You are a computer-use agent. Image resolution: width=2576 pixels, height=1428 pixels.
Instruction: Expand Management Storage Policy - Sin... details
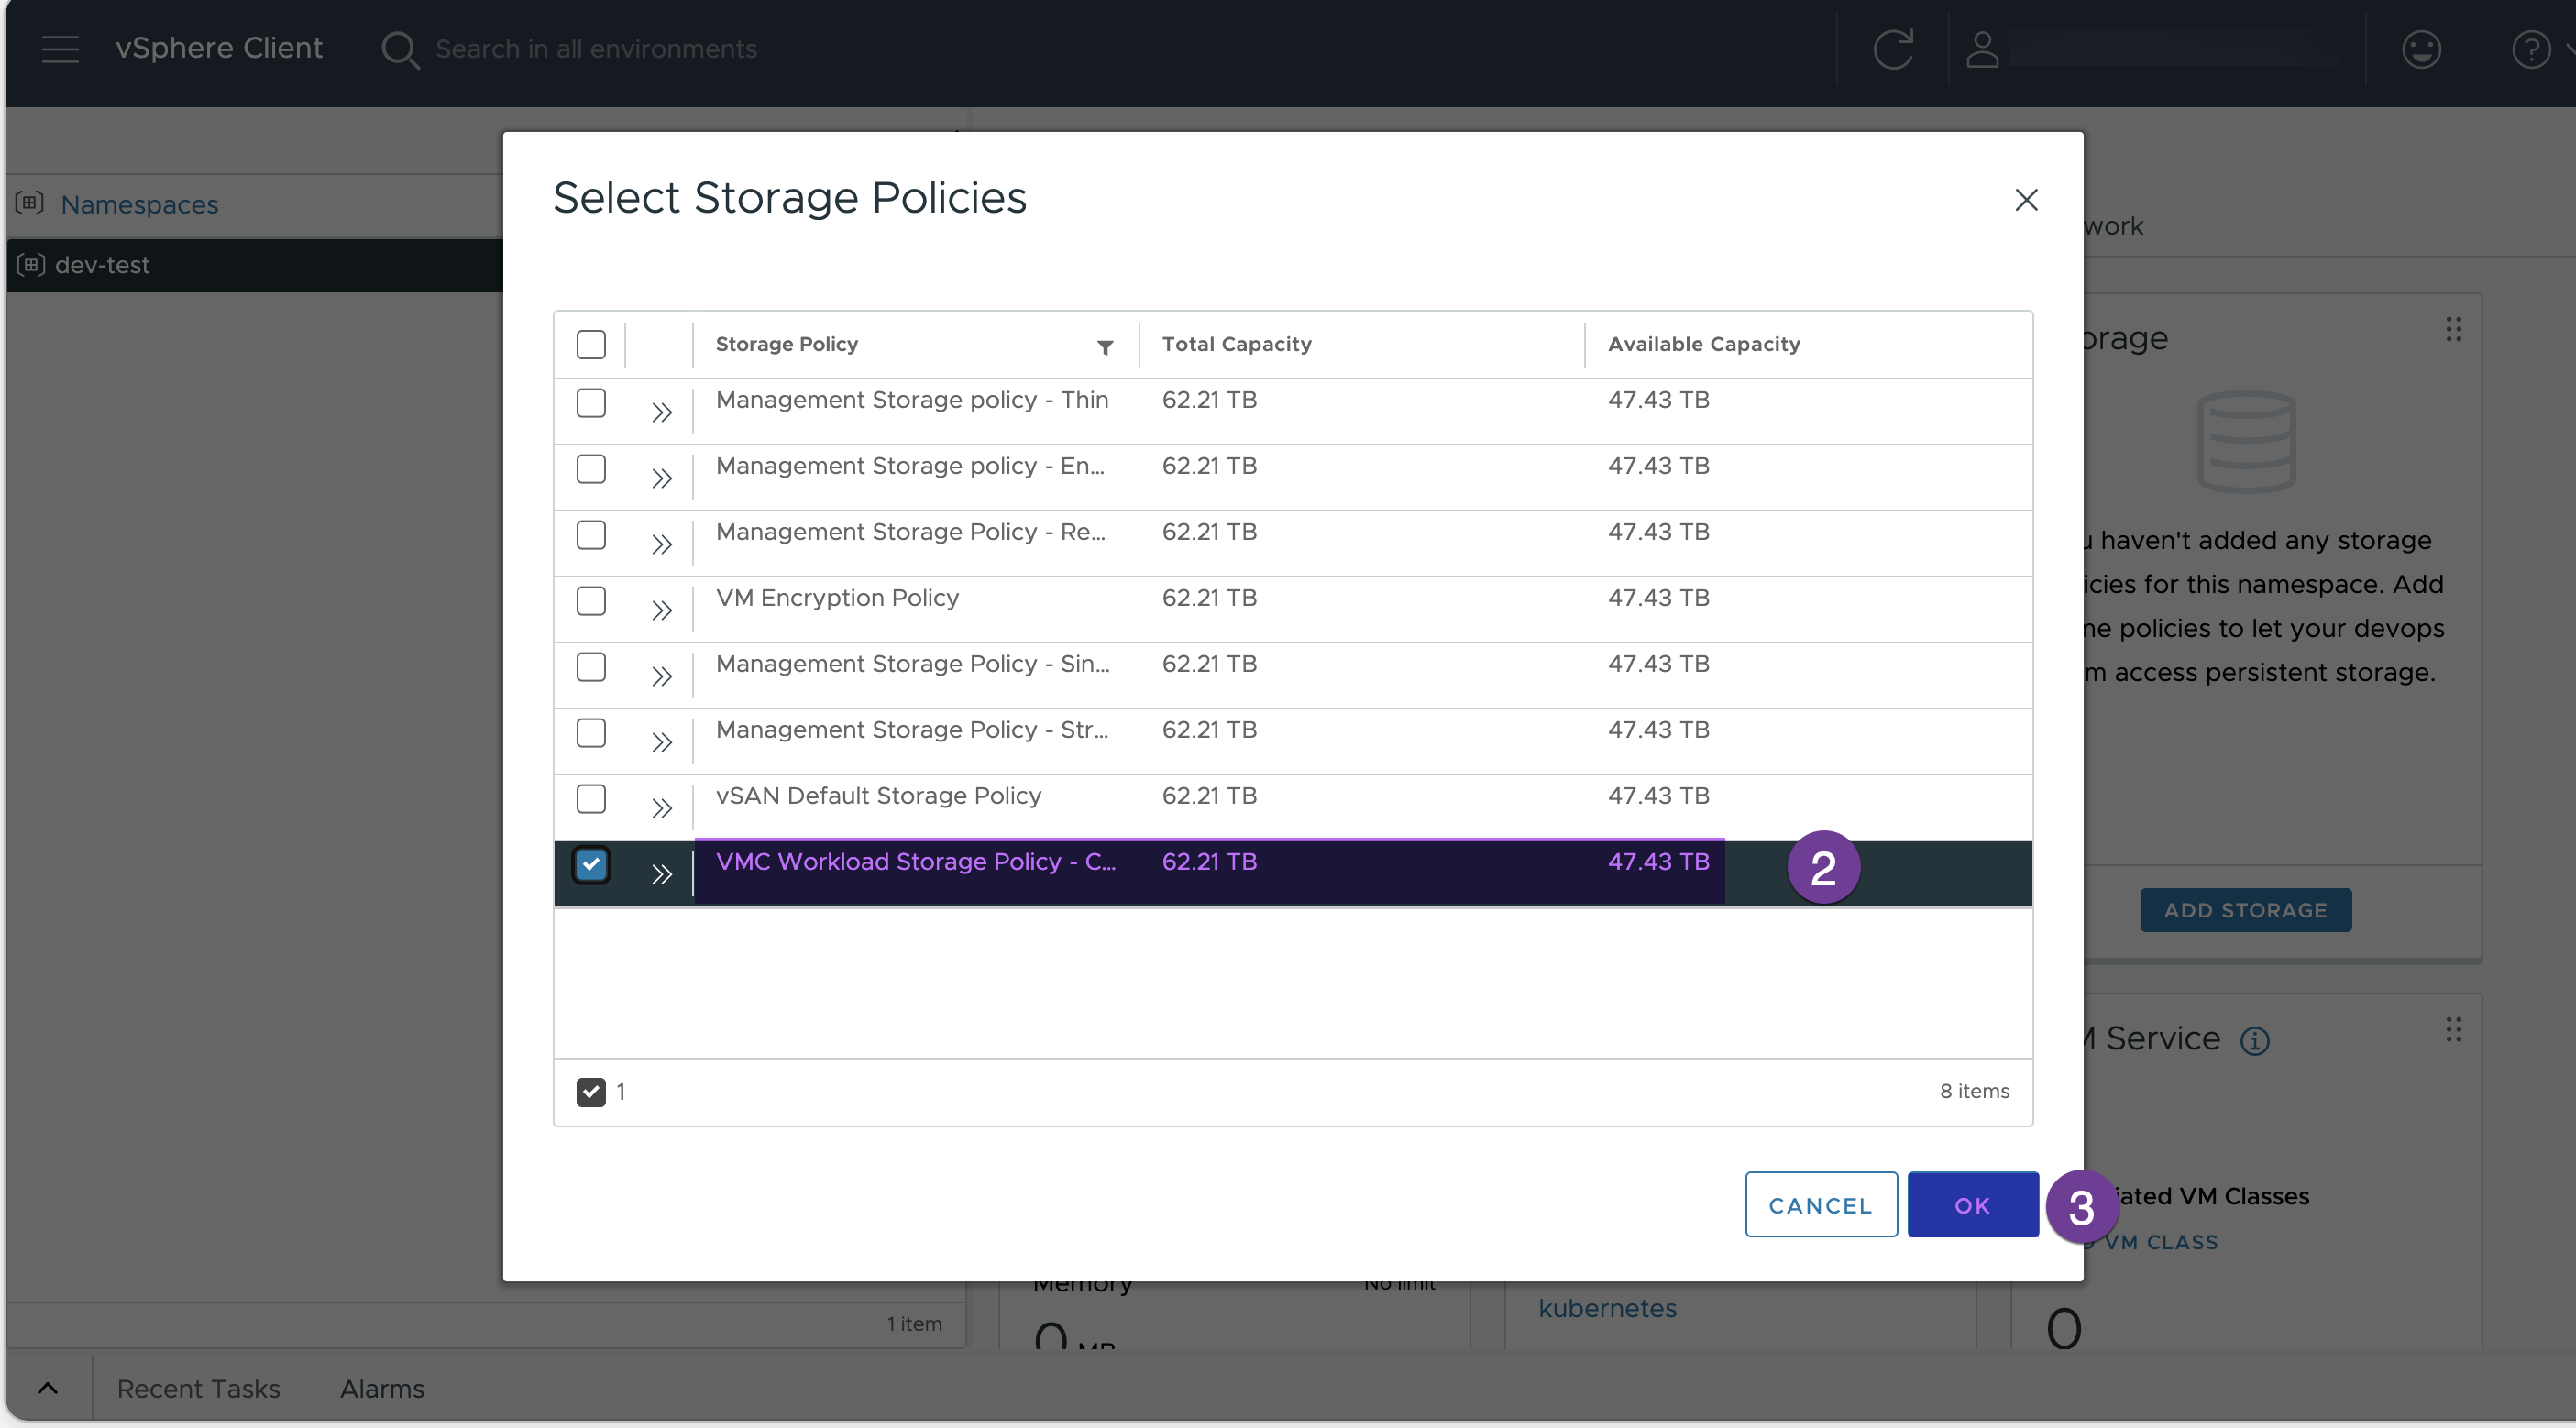tap(661, 676)
